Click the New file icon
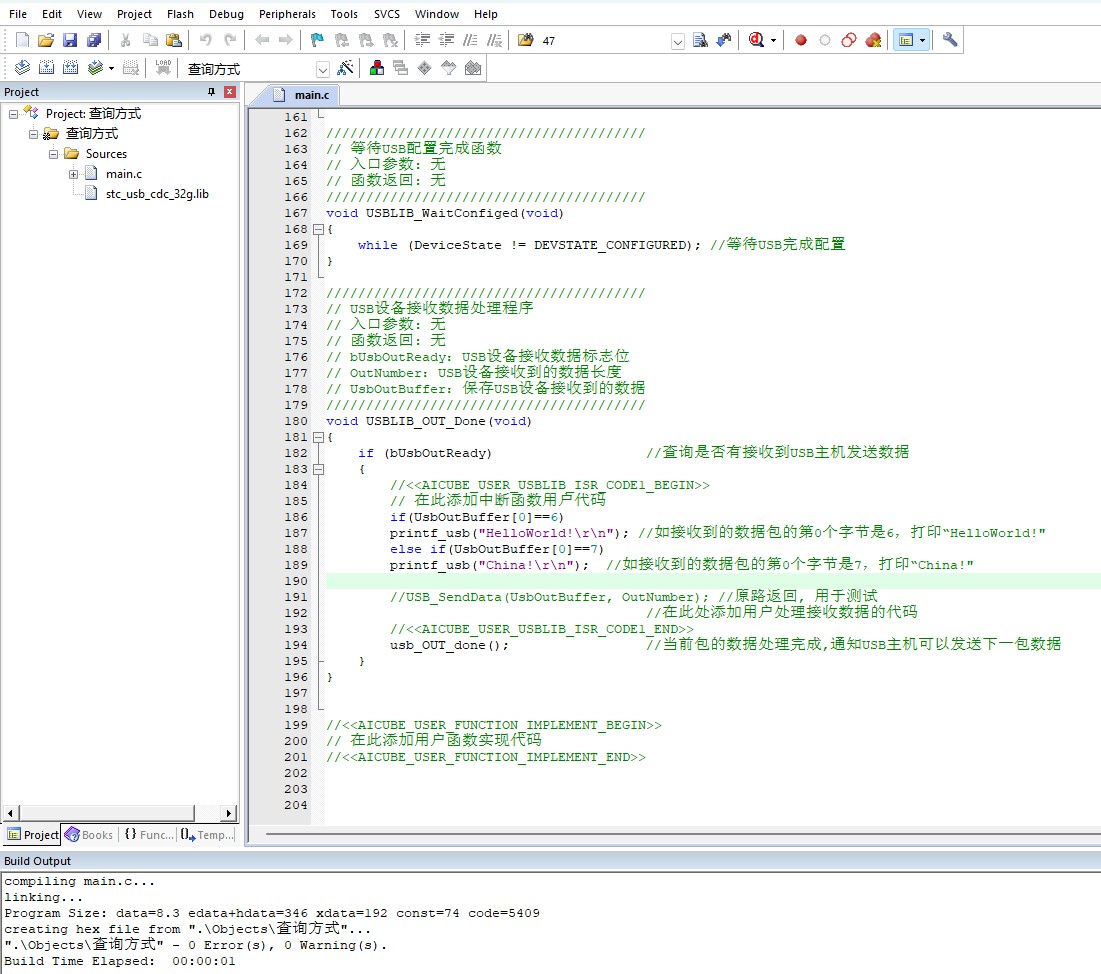The width and height of the screenshot is (1101, 974). (x=22, y=40)
